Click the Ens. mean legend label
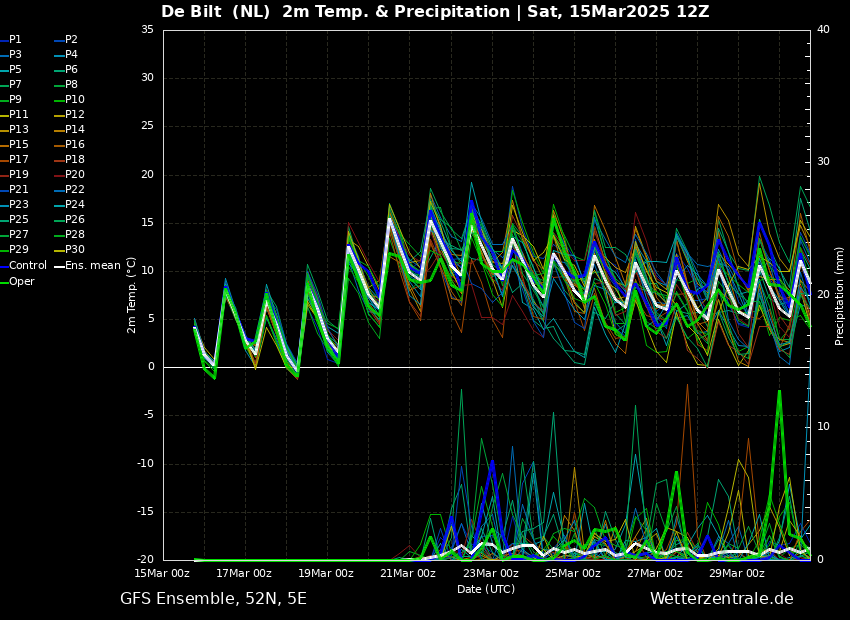Viewport: 850px width, 620px height. (92, 266)
